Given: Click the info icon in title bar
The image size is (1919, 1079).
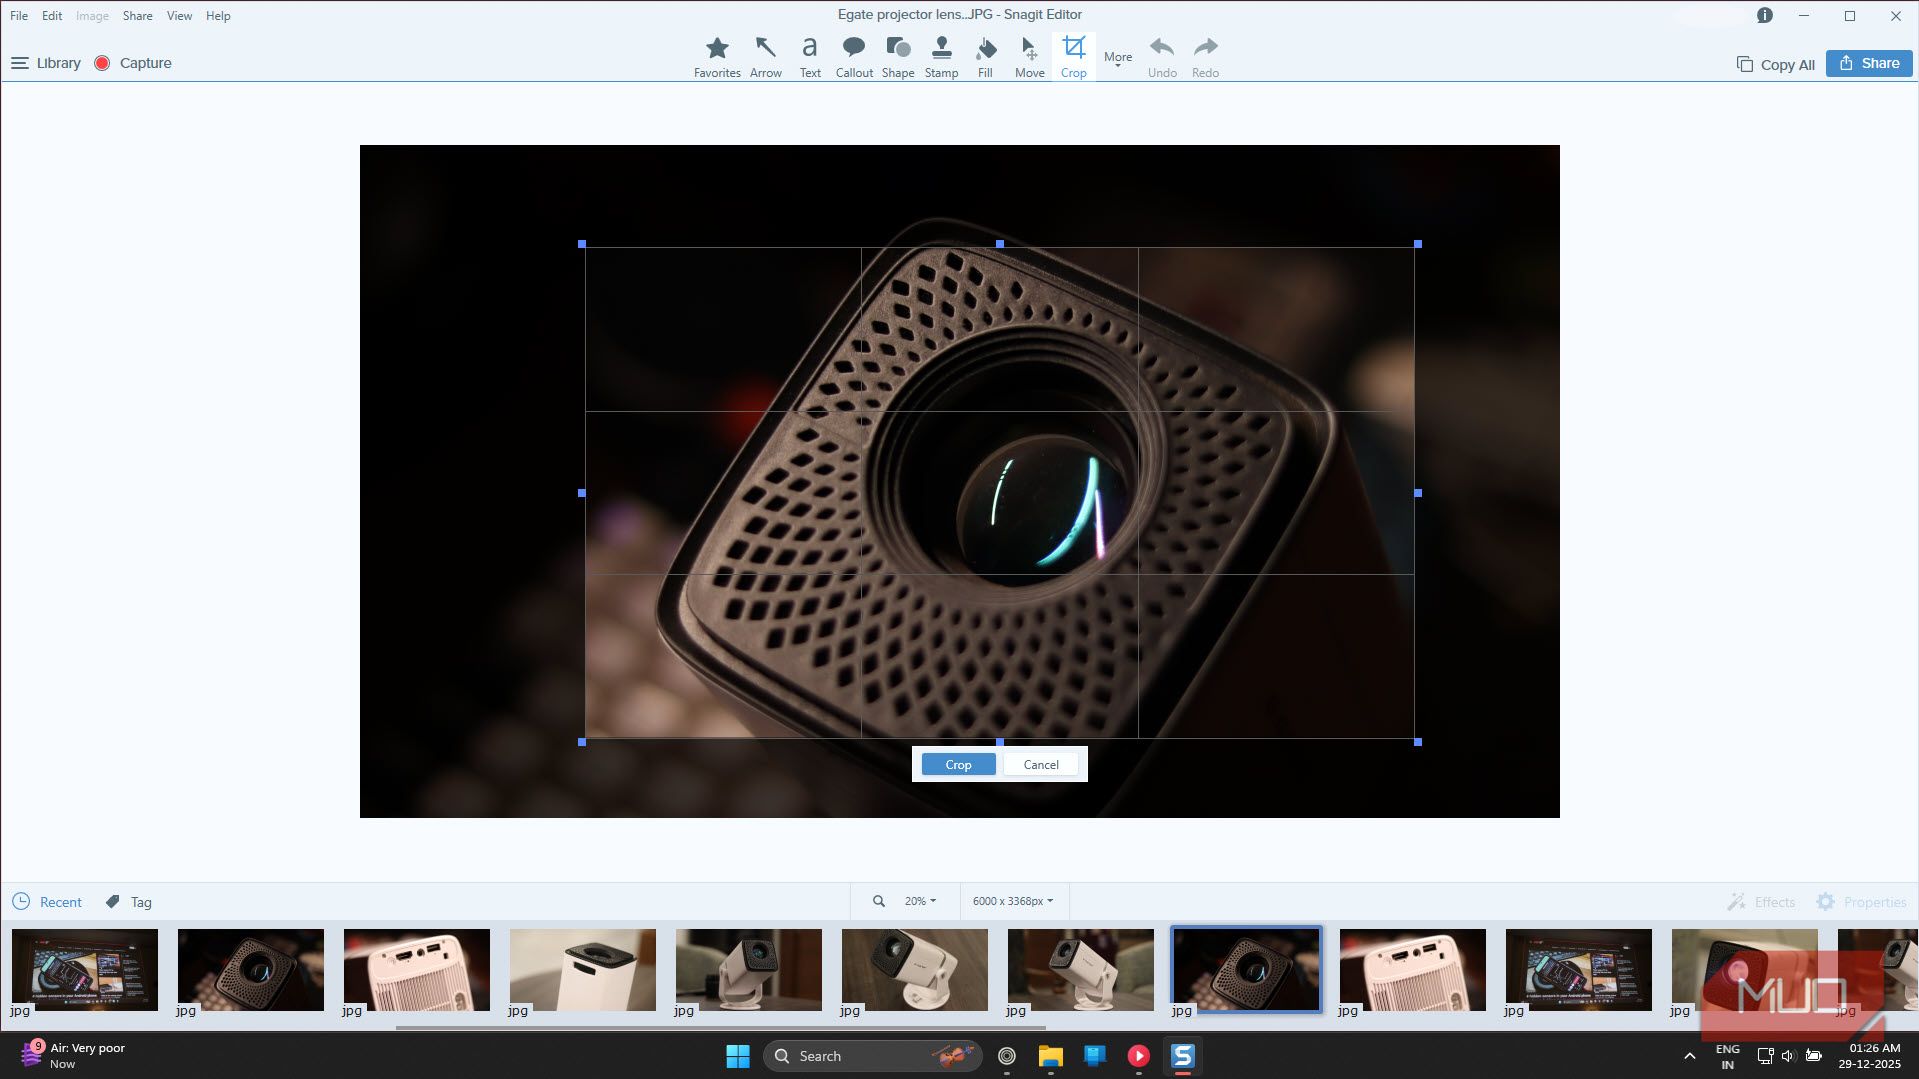Looking at the screenshot, I should coord(1764,15).
